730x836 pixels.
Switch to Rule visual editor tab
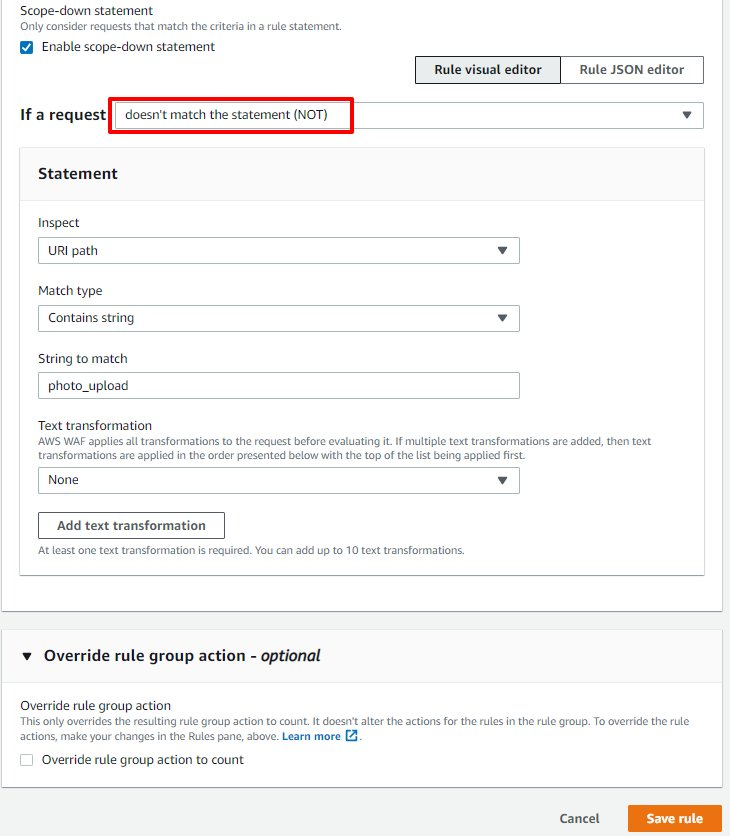[x=488, y=70]
